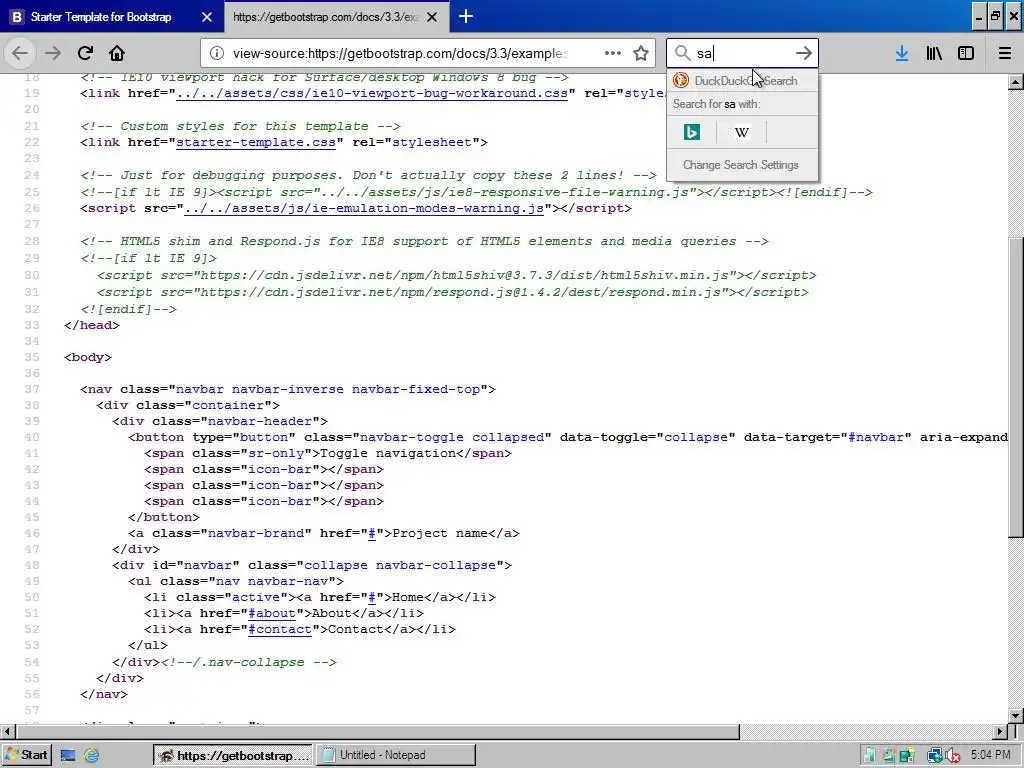Screen dimensions: 1024x768
Task: Open the ie-emulation-modes-warning.js link
Action: [x=364, y=208]
